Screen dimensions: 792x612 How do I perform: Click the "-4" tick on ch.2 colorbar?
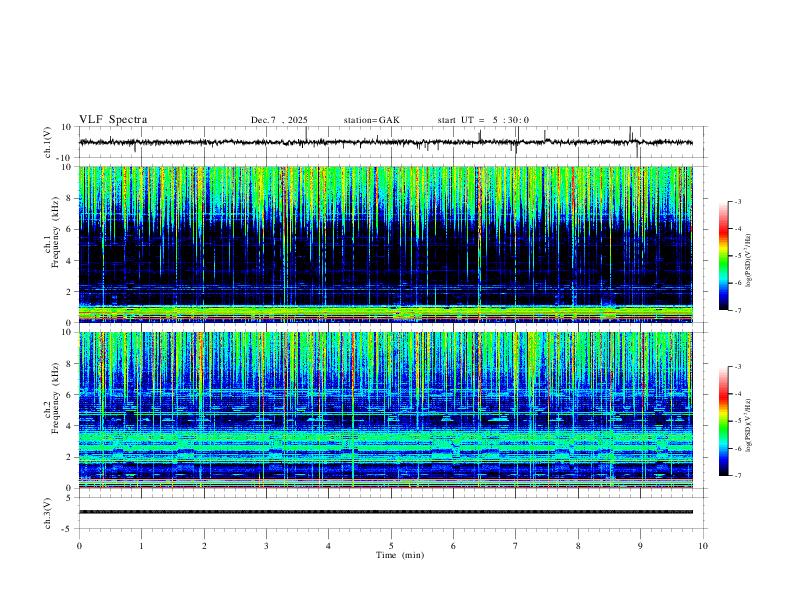(x=737, y=393)
